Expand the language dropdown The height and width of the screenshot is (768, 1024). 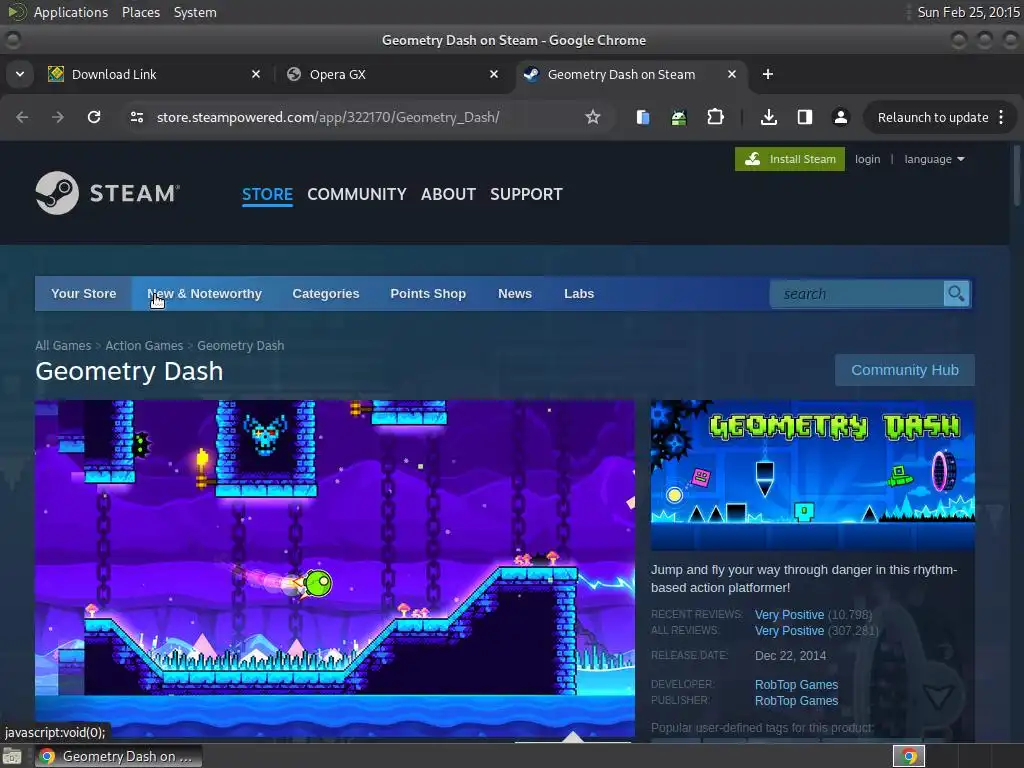click(934, 159)
